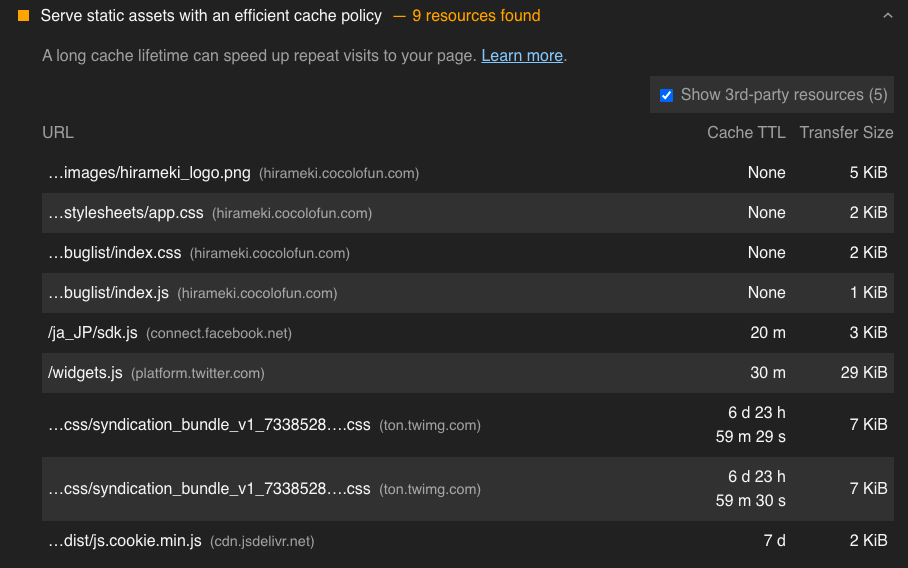Click the /ja_JP/sdk.js Facebook resource
This screenshot has height=568, width=908.
[x=93, y=332]
